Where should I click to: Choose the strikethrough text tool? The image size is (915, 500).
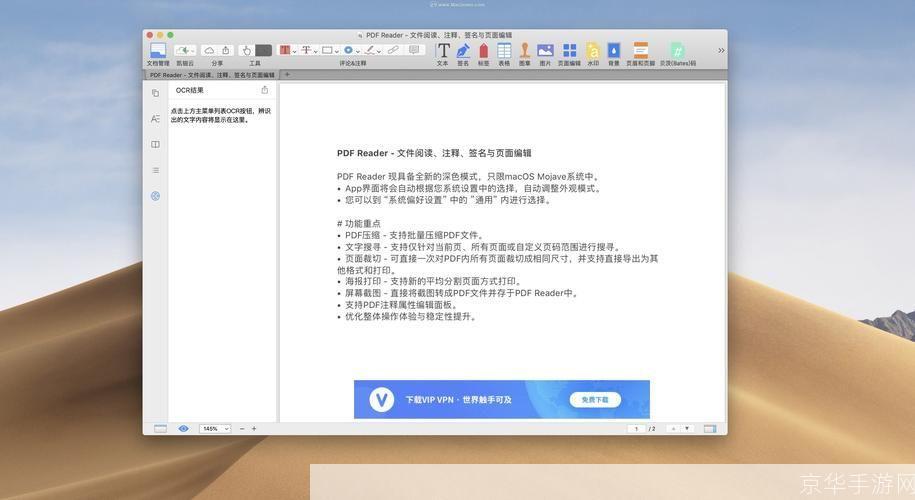pos(306,50)
